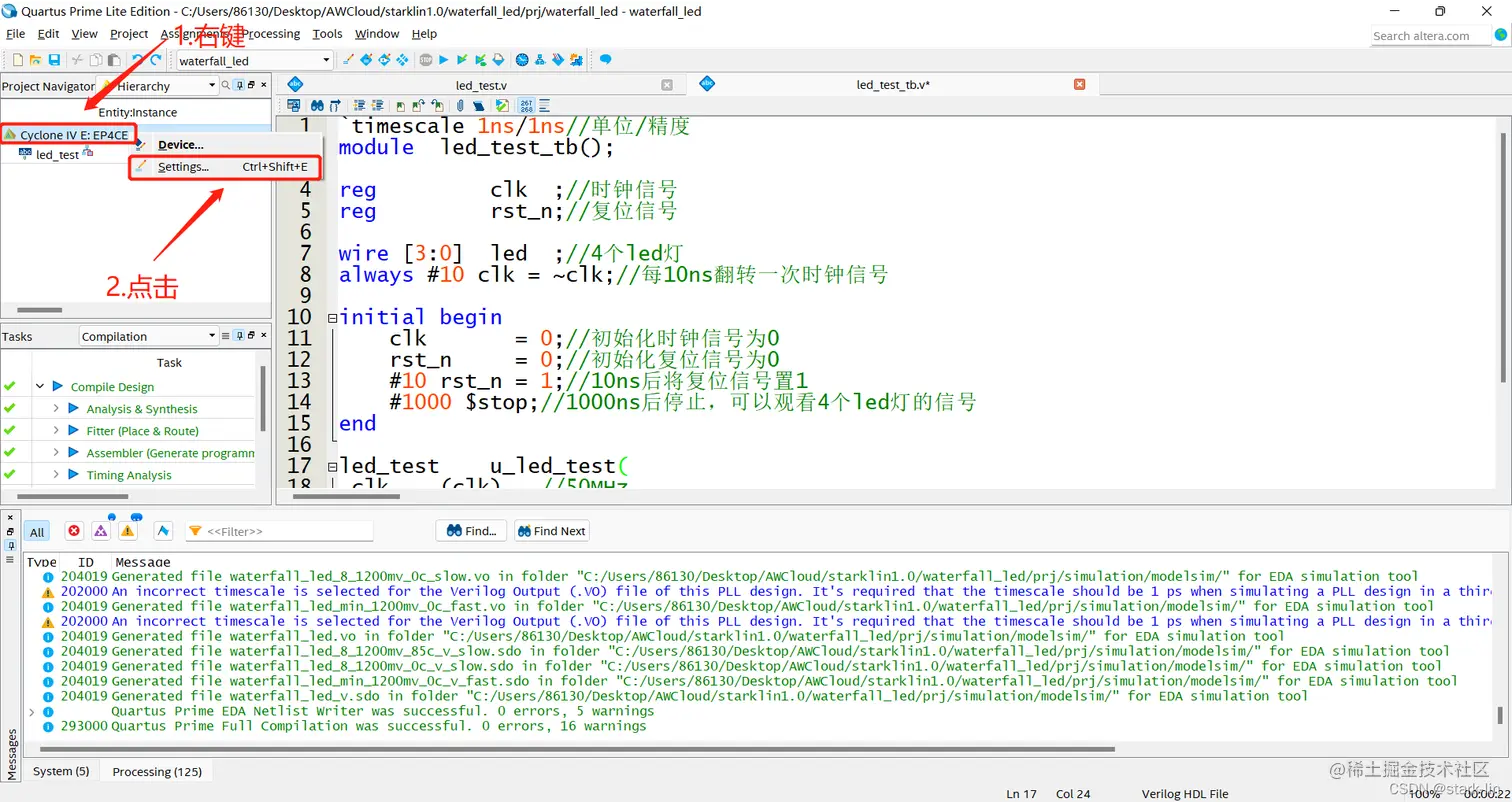Show warning messages yellow triangle filter
The image size is (1512, 802).
pyautogui.click(x=127, y=531)
